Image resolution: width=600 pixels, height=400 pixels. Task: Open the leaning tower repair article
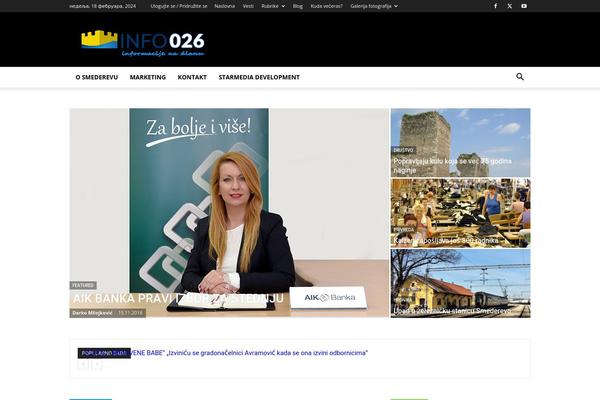[x=452, y=166]
